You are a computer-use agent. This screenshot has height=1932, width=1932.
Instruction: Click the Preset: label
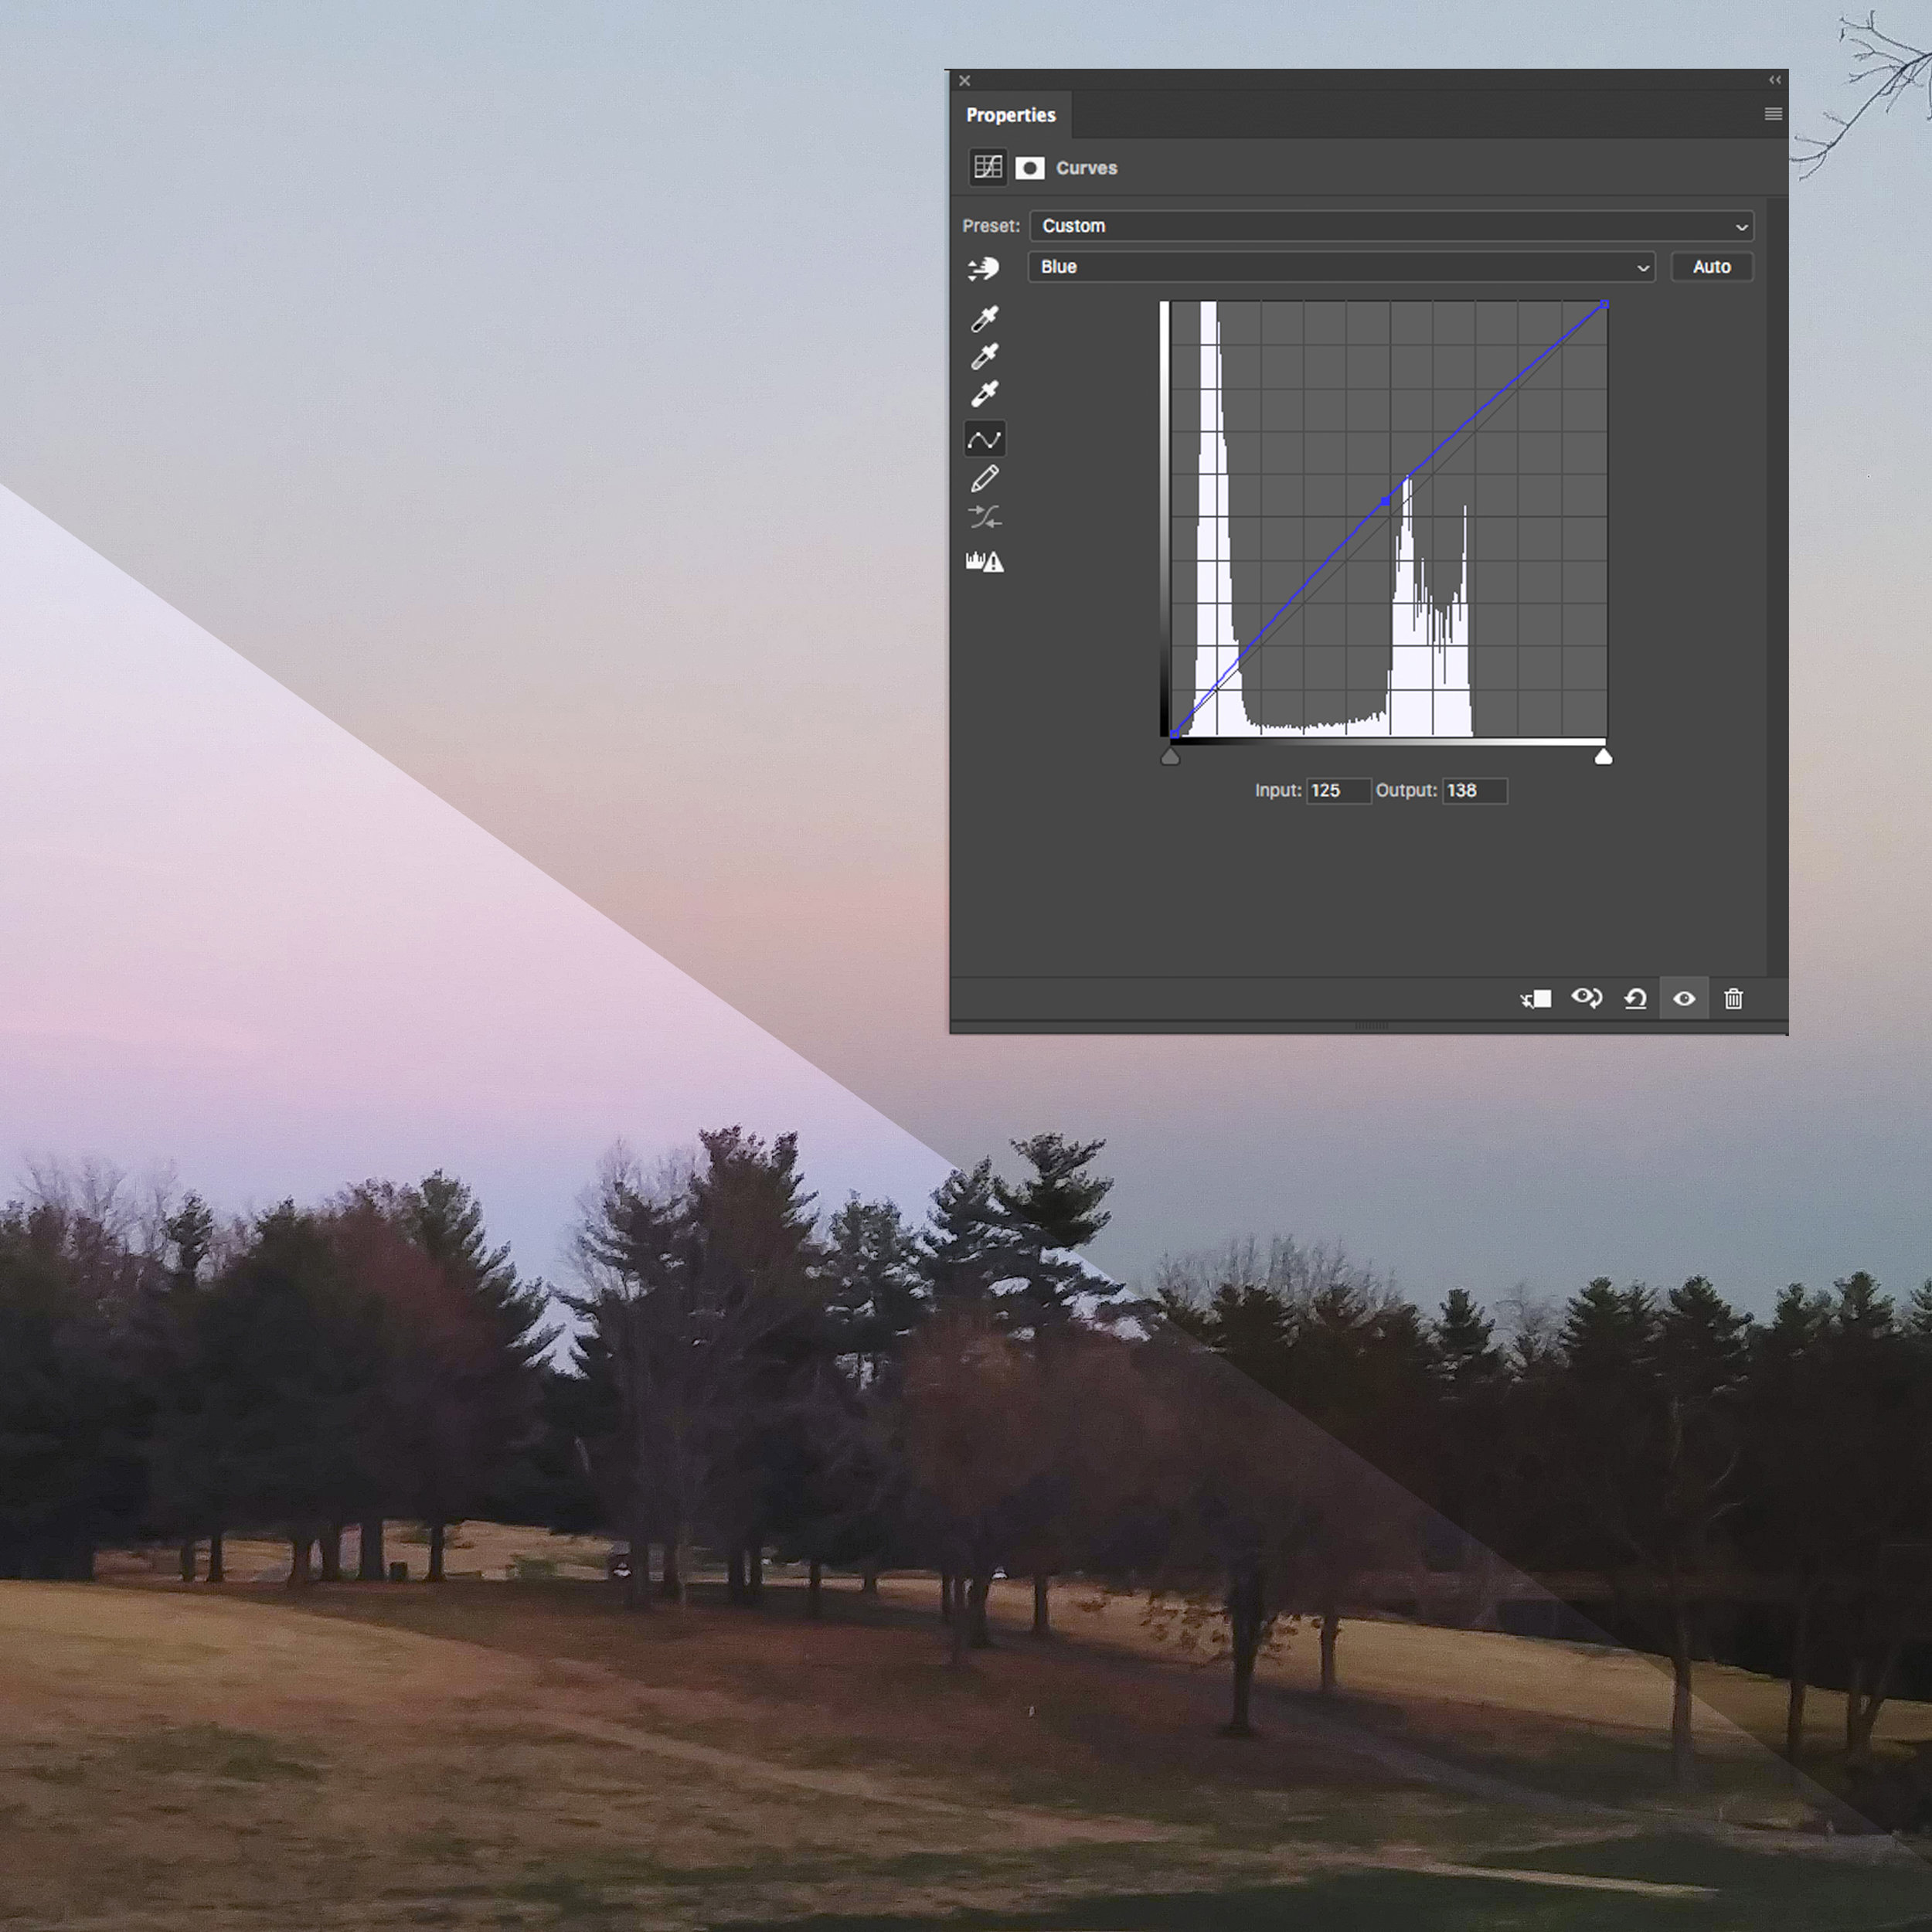coord(990,226)
